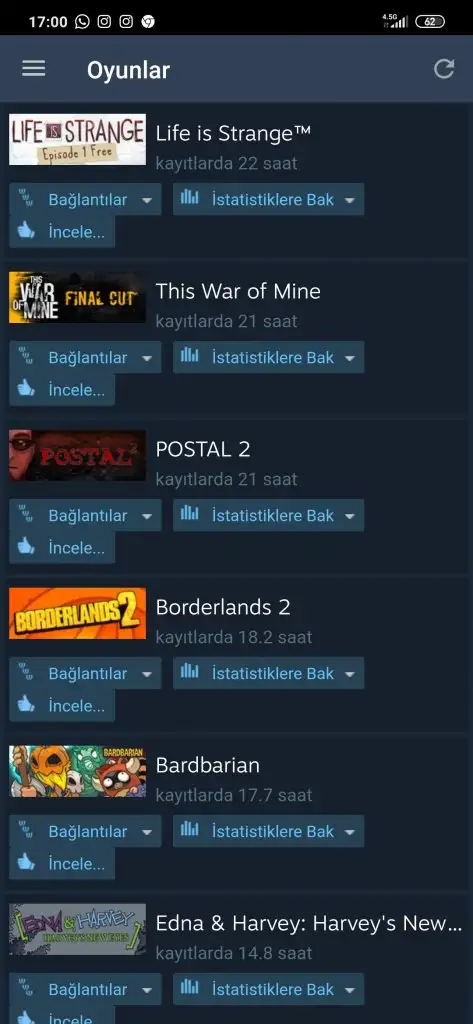Open the hamburger menu

coord(34,69)
